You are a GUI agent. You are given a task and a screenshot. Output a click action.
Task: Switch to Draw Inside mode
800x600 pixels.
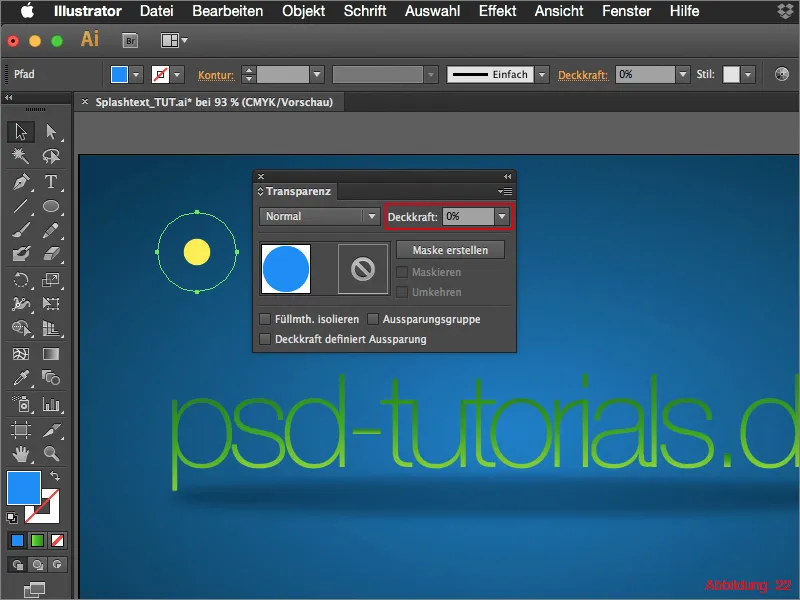coord(57,565)
